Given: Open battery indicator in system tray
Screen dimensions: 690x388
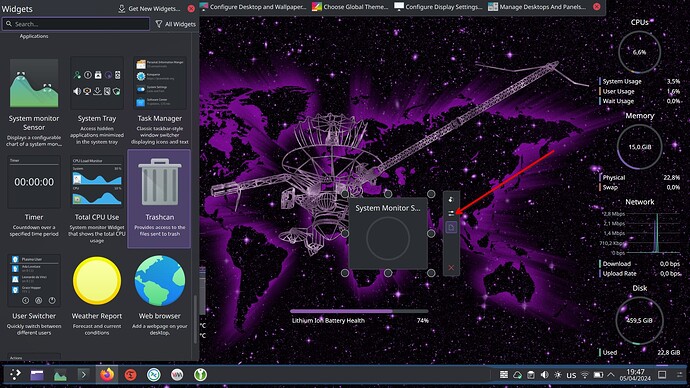Looking at the screenshot, I should (x=598, y=375).
